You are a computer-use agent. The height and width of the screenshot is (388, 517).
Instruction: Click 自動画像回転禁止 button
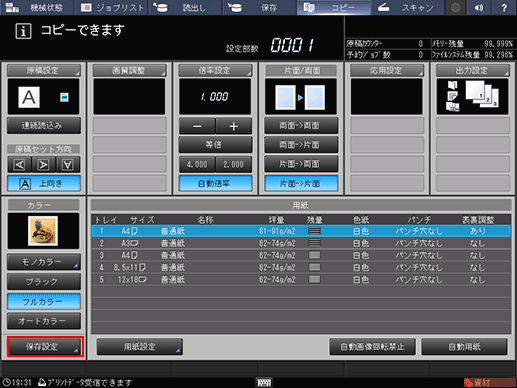pos(372,347)
